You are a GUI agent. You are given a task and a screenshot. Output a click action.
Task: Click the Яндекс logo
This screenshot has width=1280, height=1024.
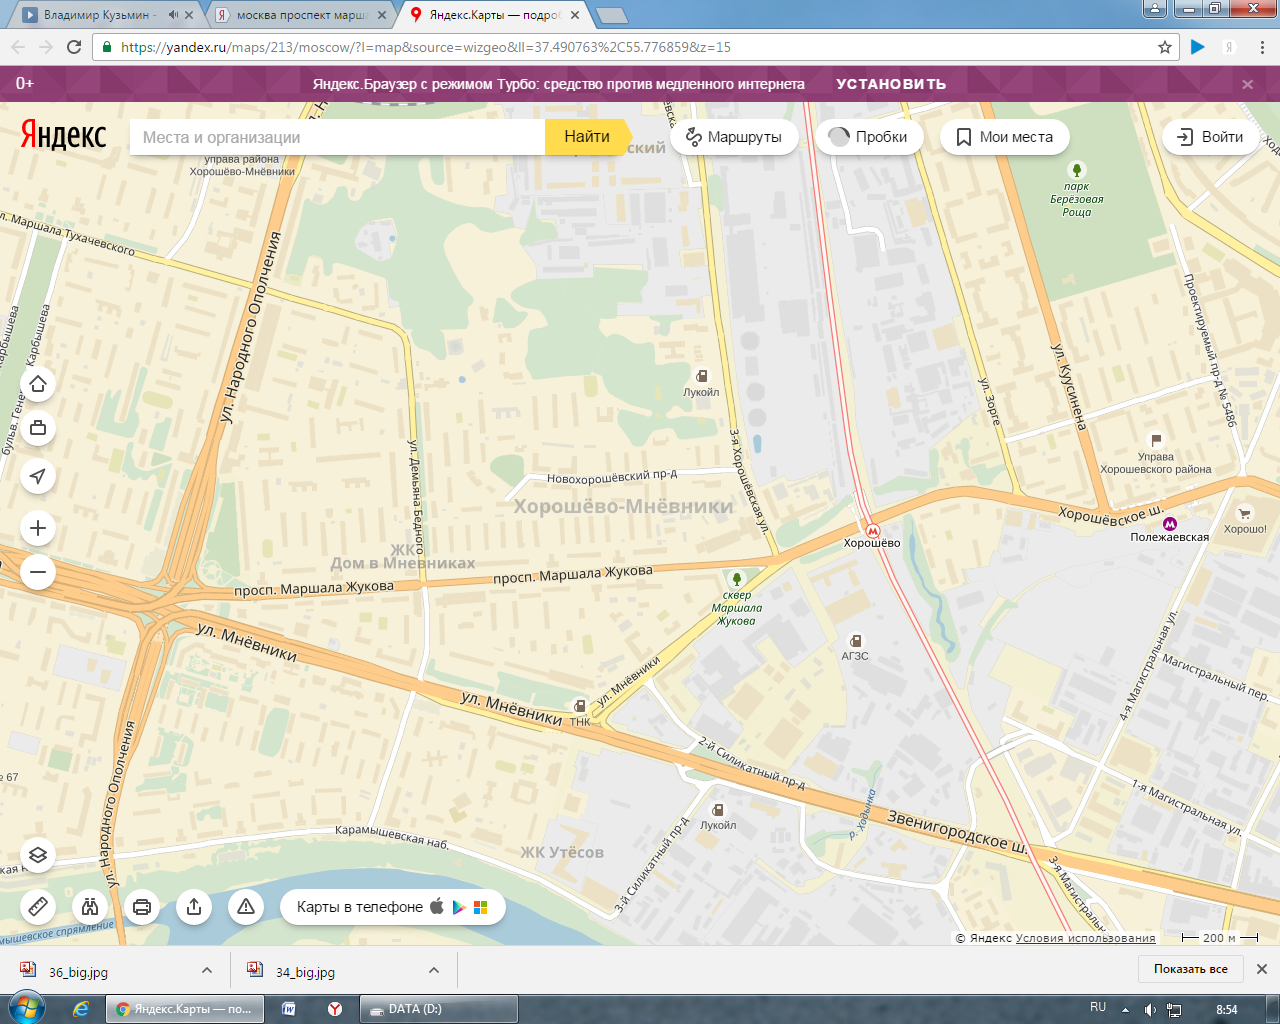point(63,135)
